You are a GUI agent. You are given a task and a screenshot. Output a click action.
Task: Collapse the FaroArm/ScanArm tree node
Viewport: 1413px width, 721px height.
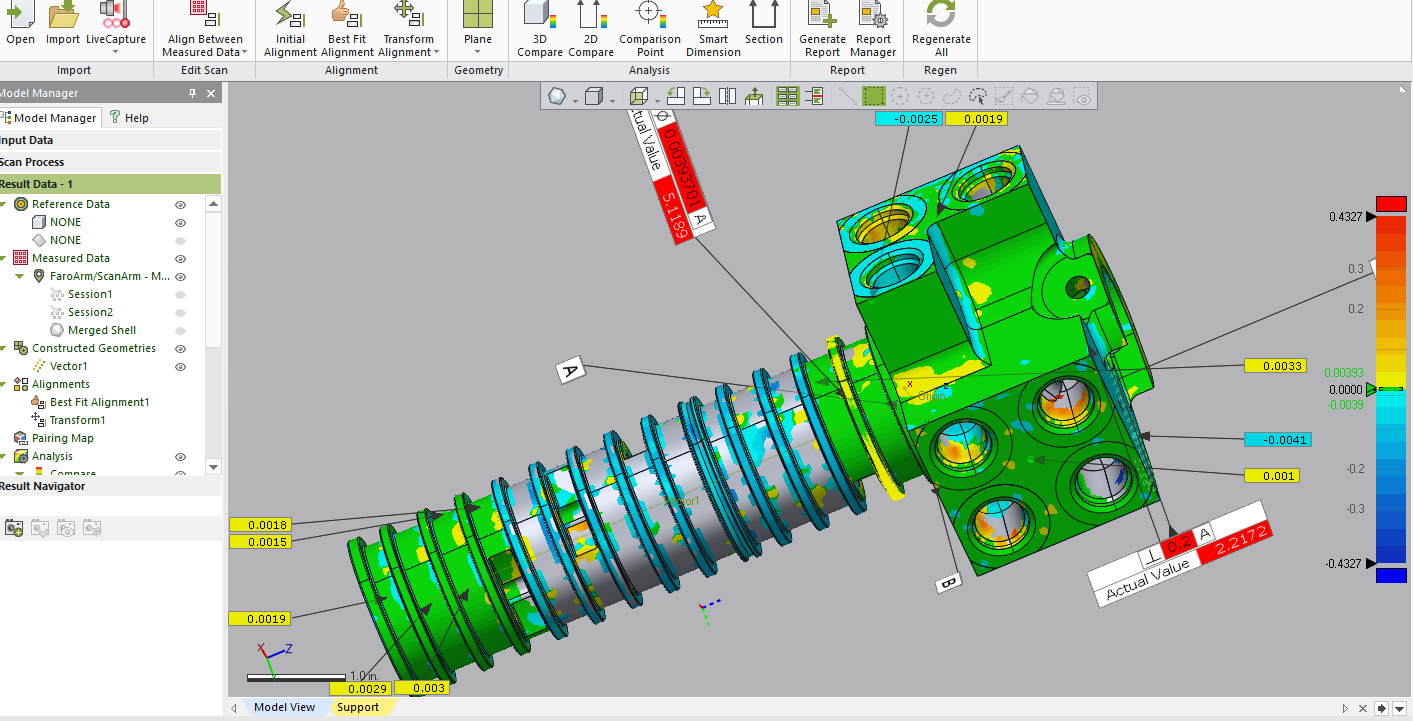tap(20, 276)
